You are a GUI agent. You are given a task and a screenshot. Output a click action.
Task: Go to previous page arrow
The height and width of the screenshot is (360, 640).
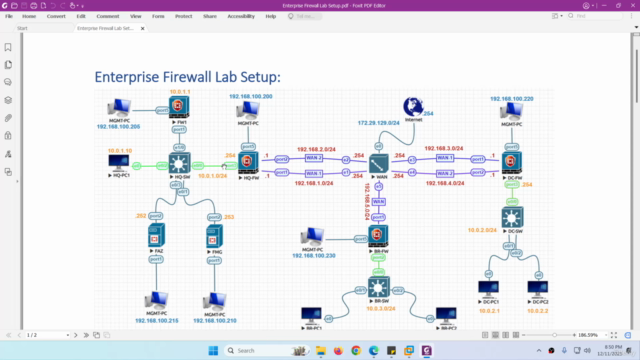(19, 335)
